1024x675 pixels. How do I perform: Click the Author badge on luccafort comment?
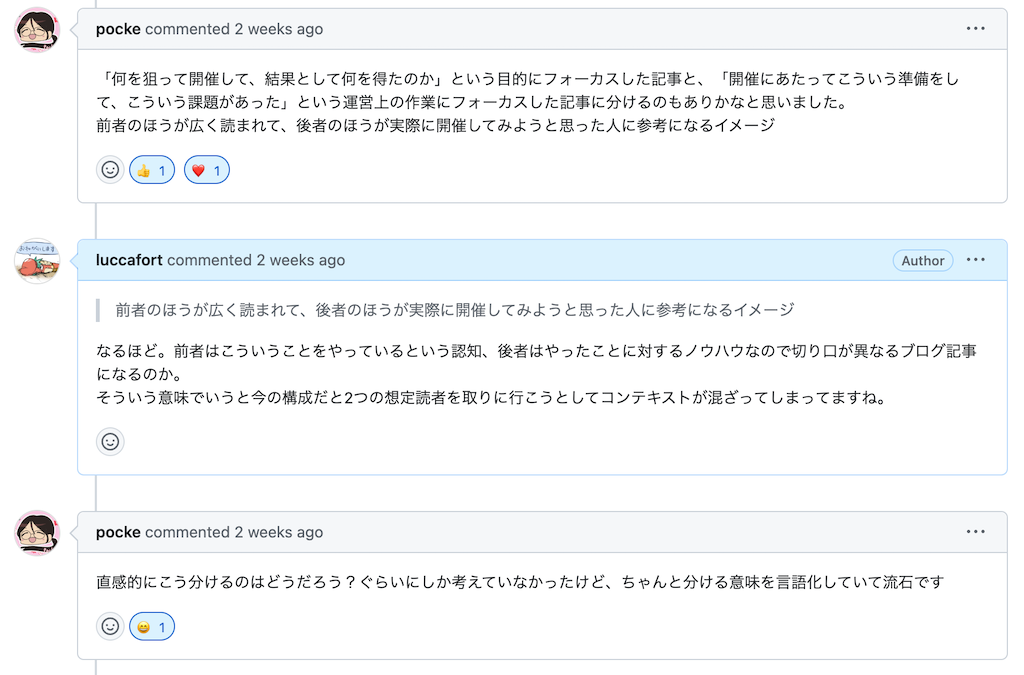pos(923,260)
